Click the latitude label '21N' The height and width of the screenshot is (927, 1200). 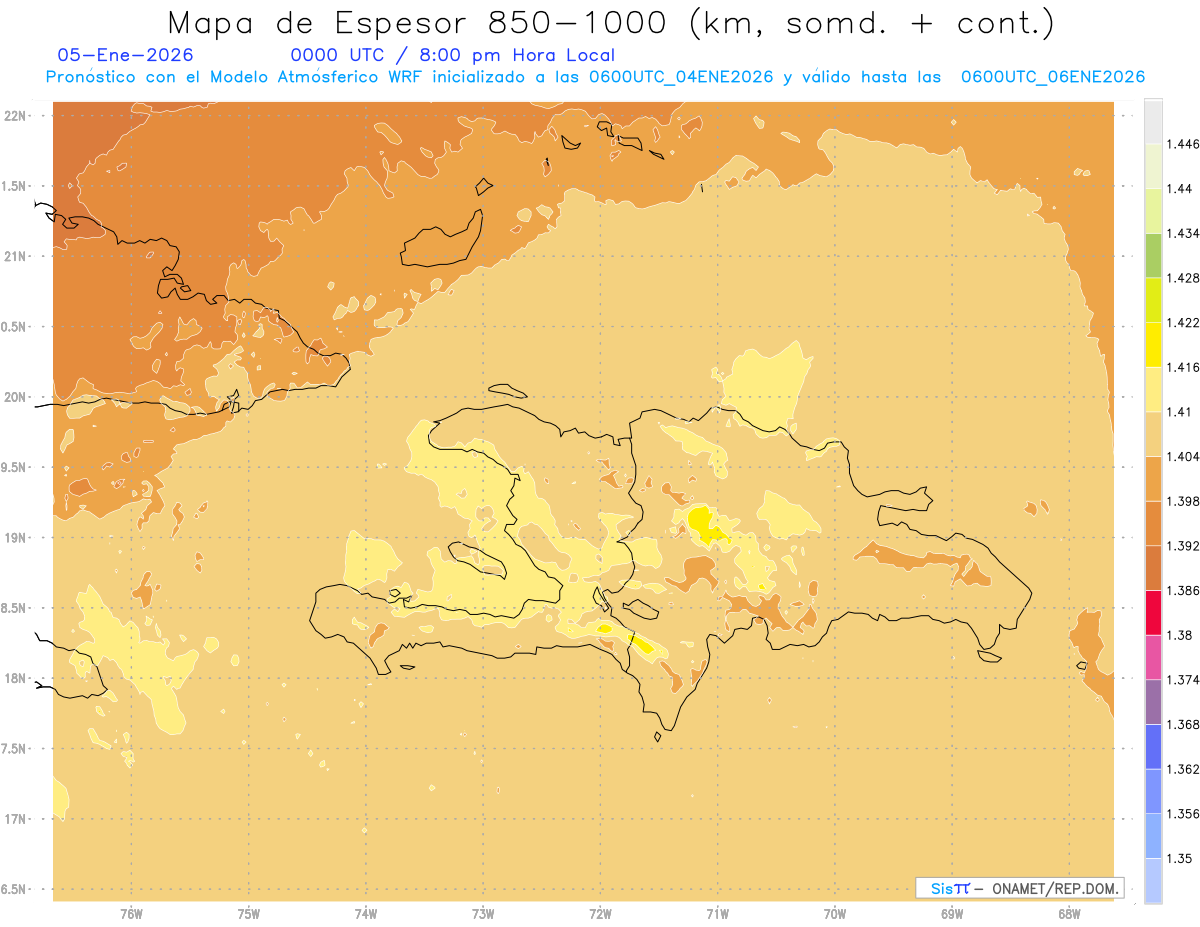coord(16,256)
